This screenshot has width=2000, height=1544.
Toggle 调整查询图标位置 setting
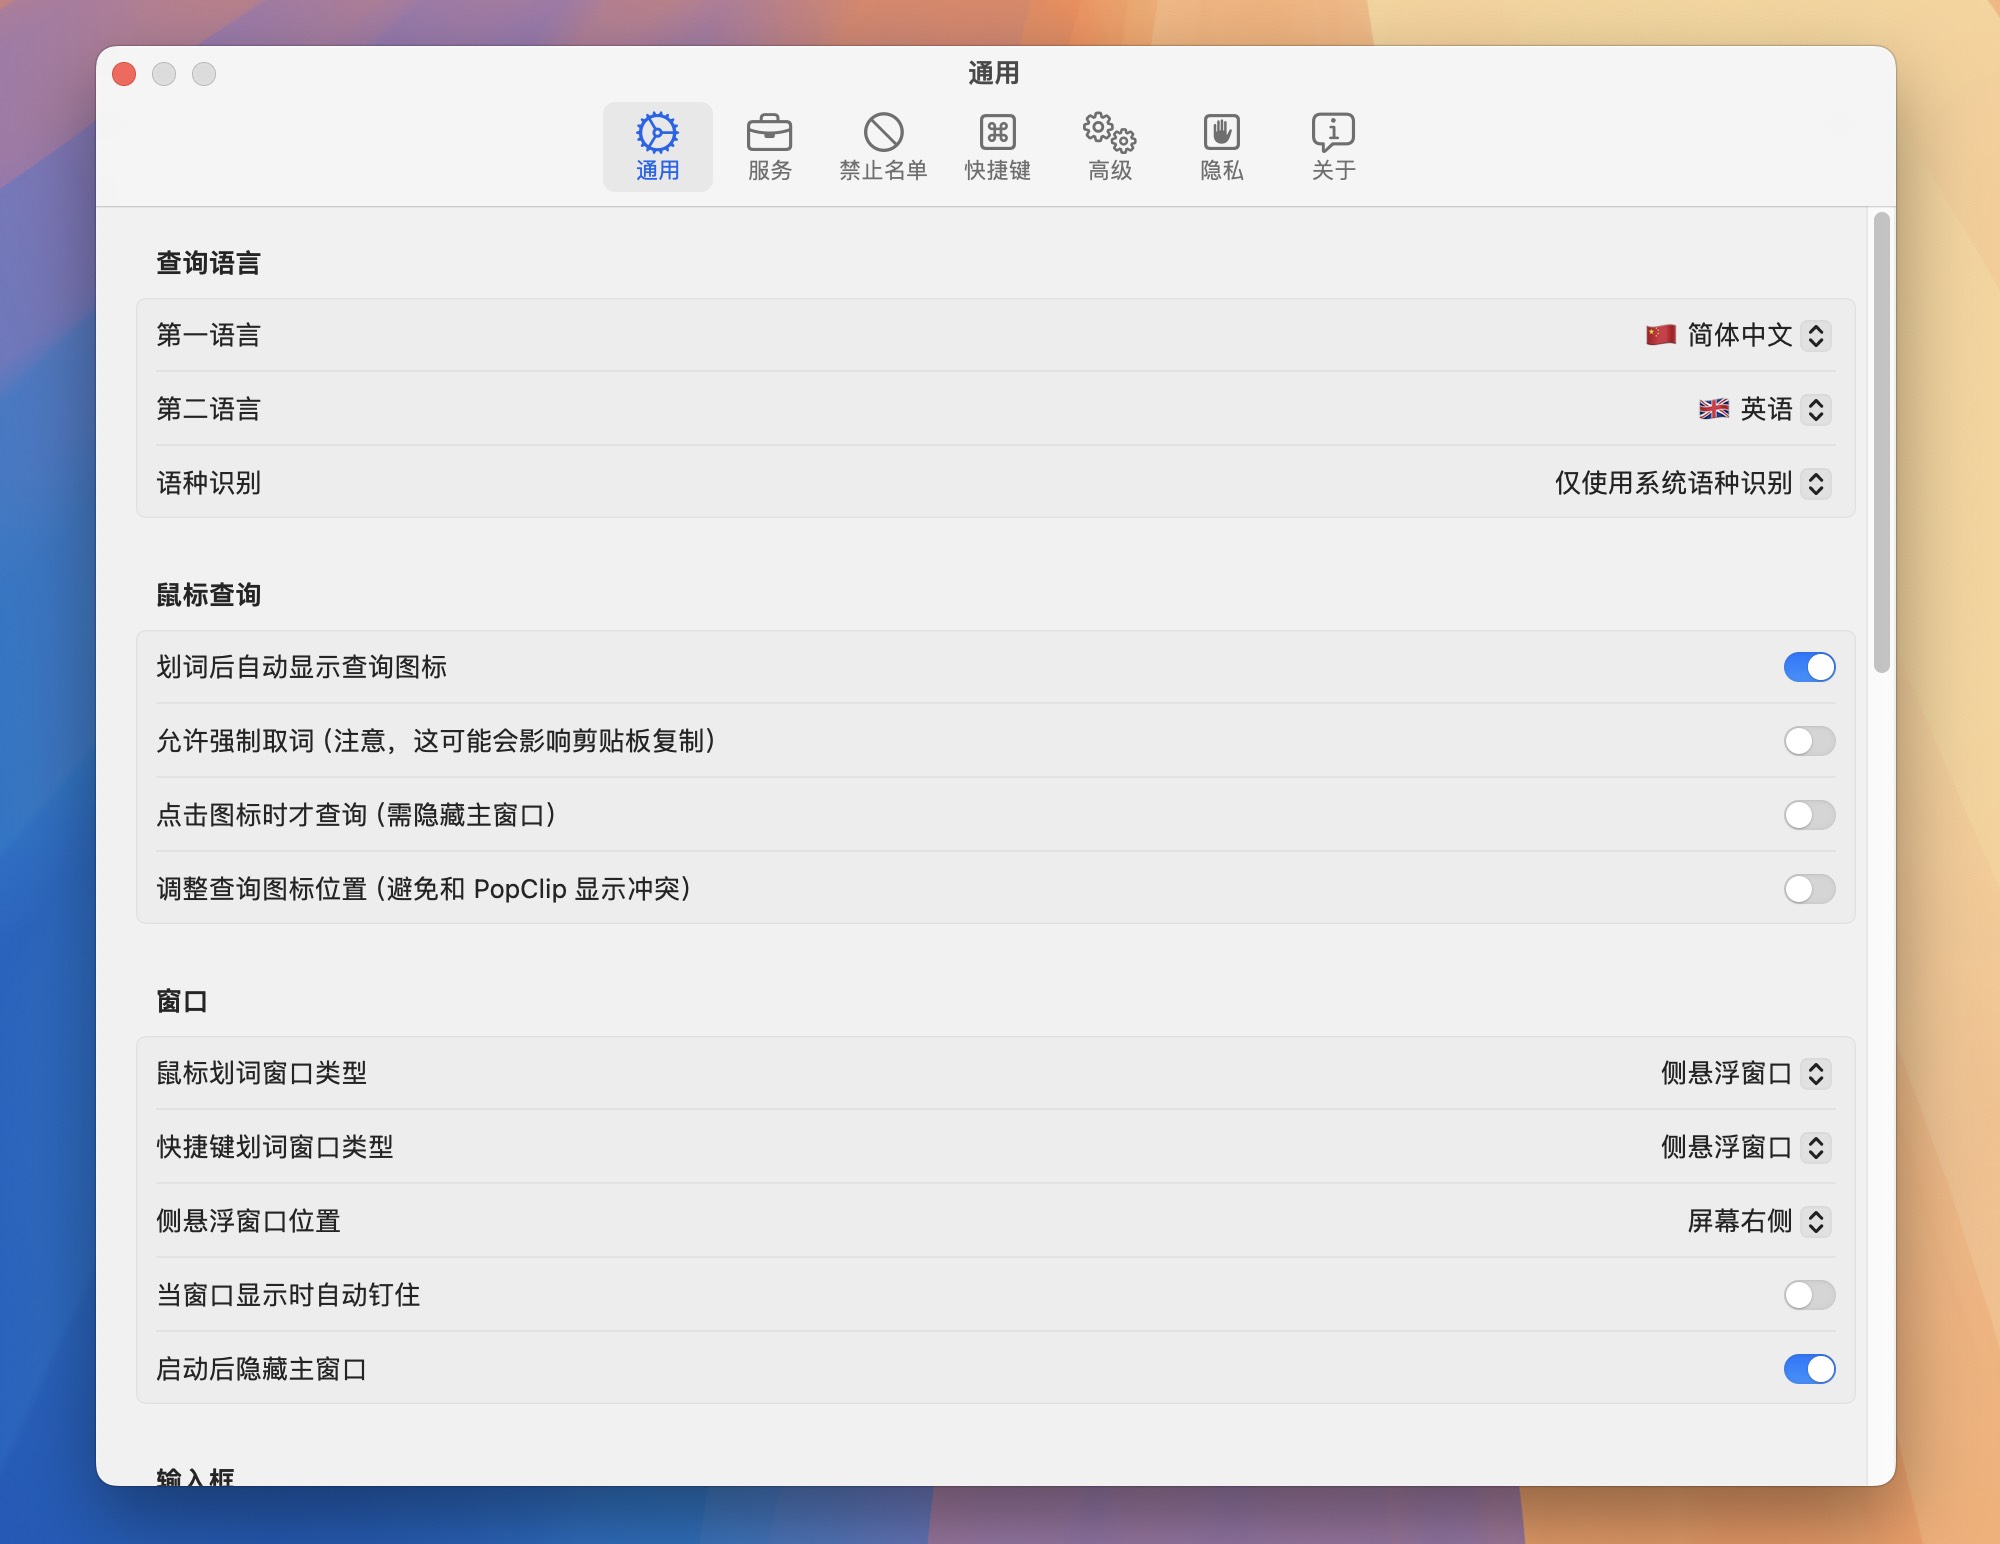(x=1810, y=889)
